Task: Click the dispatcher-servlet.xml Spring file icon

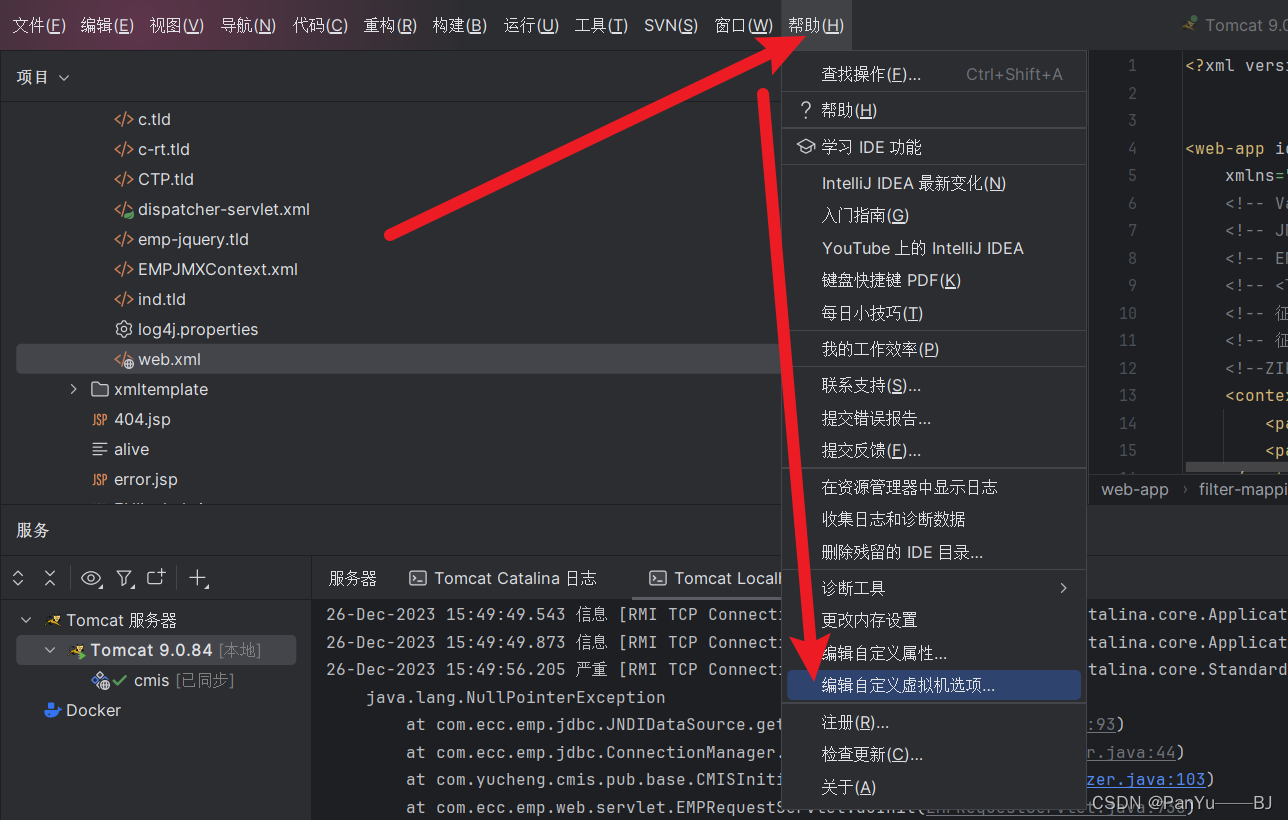Action: pyautogui.click(x=123, y=209)
